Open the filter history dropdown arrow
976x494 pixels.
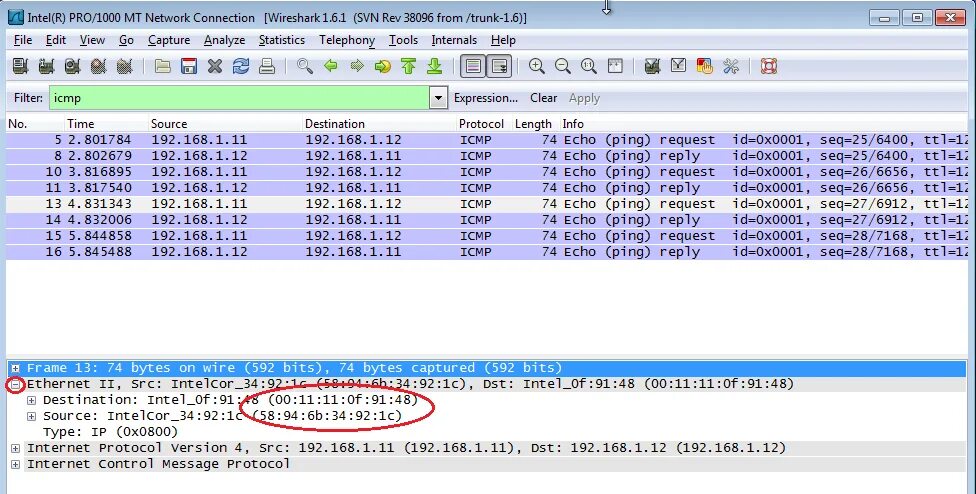point(438,98)
